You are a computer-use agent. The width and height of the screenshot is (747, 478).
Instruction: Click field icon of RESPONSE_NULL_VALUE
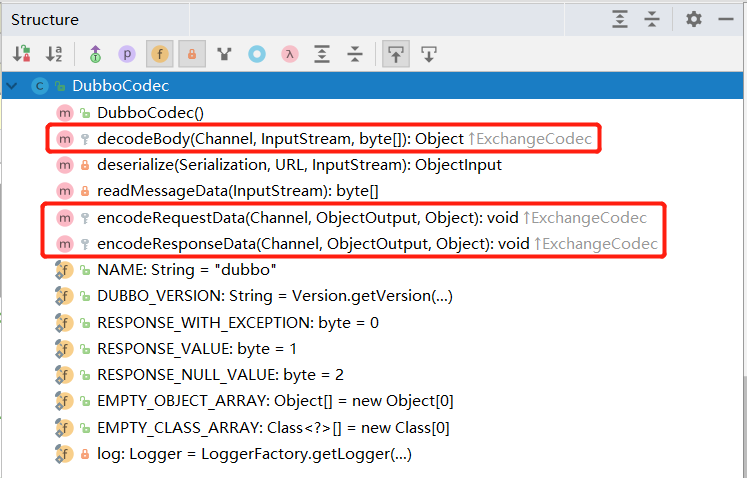[x=64, y=375]
